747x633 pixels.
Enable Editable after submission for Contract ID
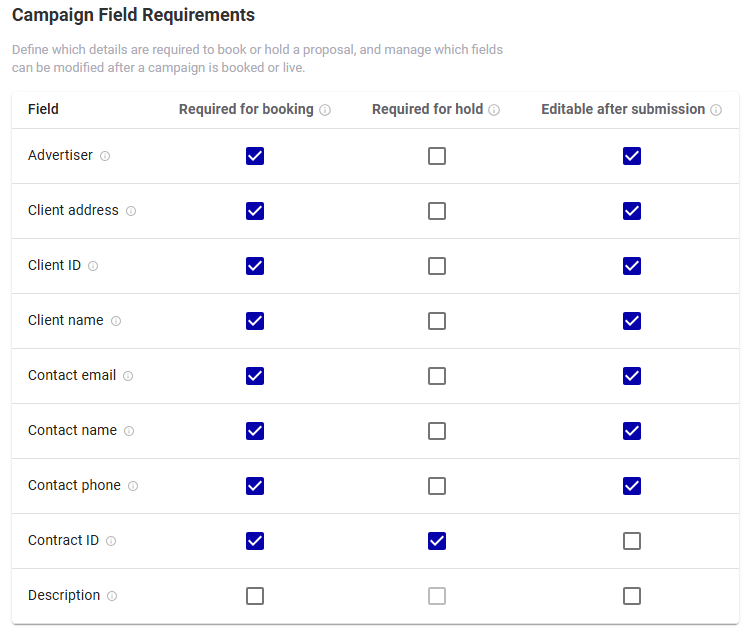coord(631,541)
